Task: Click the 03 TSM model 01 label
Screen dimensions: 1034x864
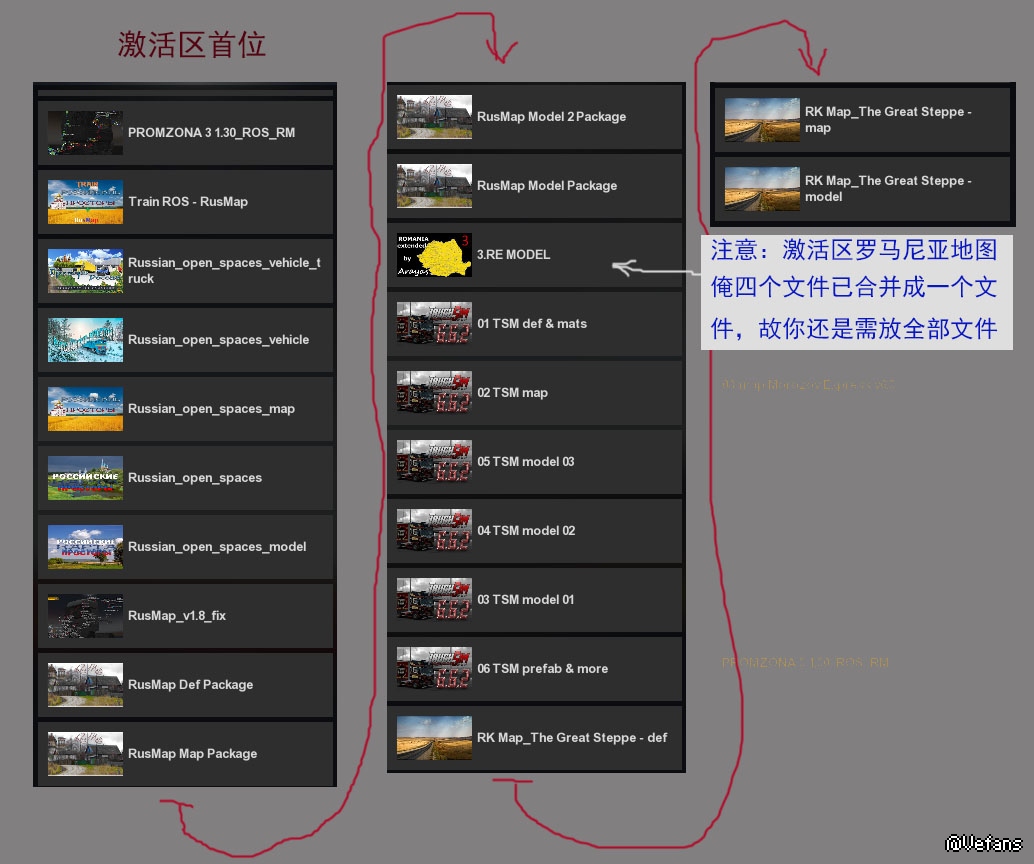Action: coord(525,600)
